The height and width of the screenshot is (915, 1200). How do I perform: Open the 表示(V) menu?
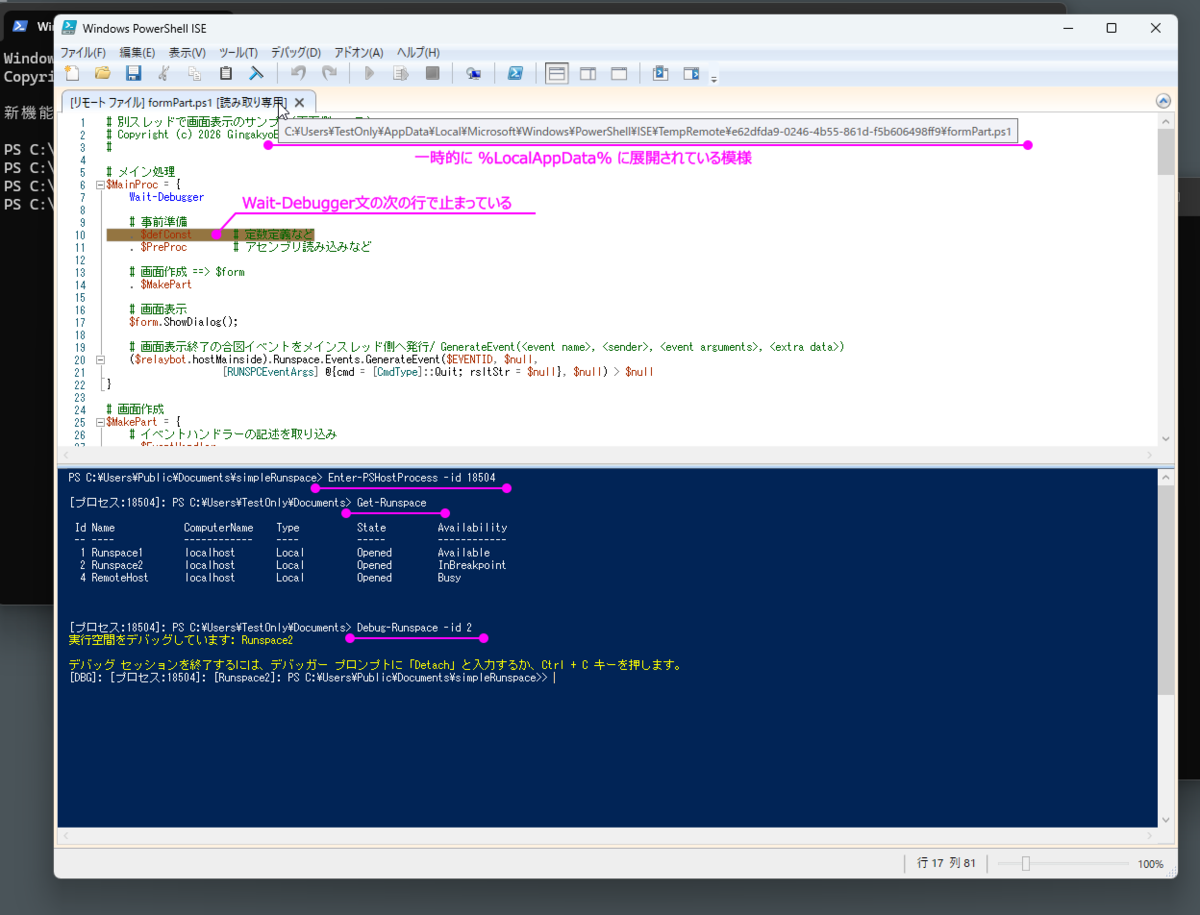tap(187, 52)
